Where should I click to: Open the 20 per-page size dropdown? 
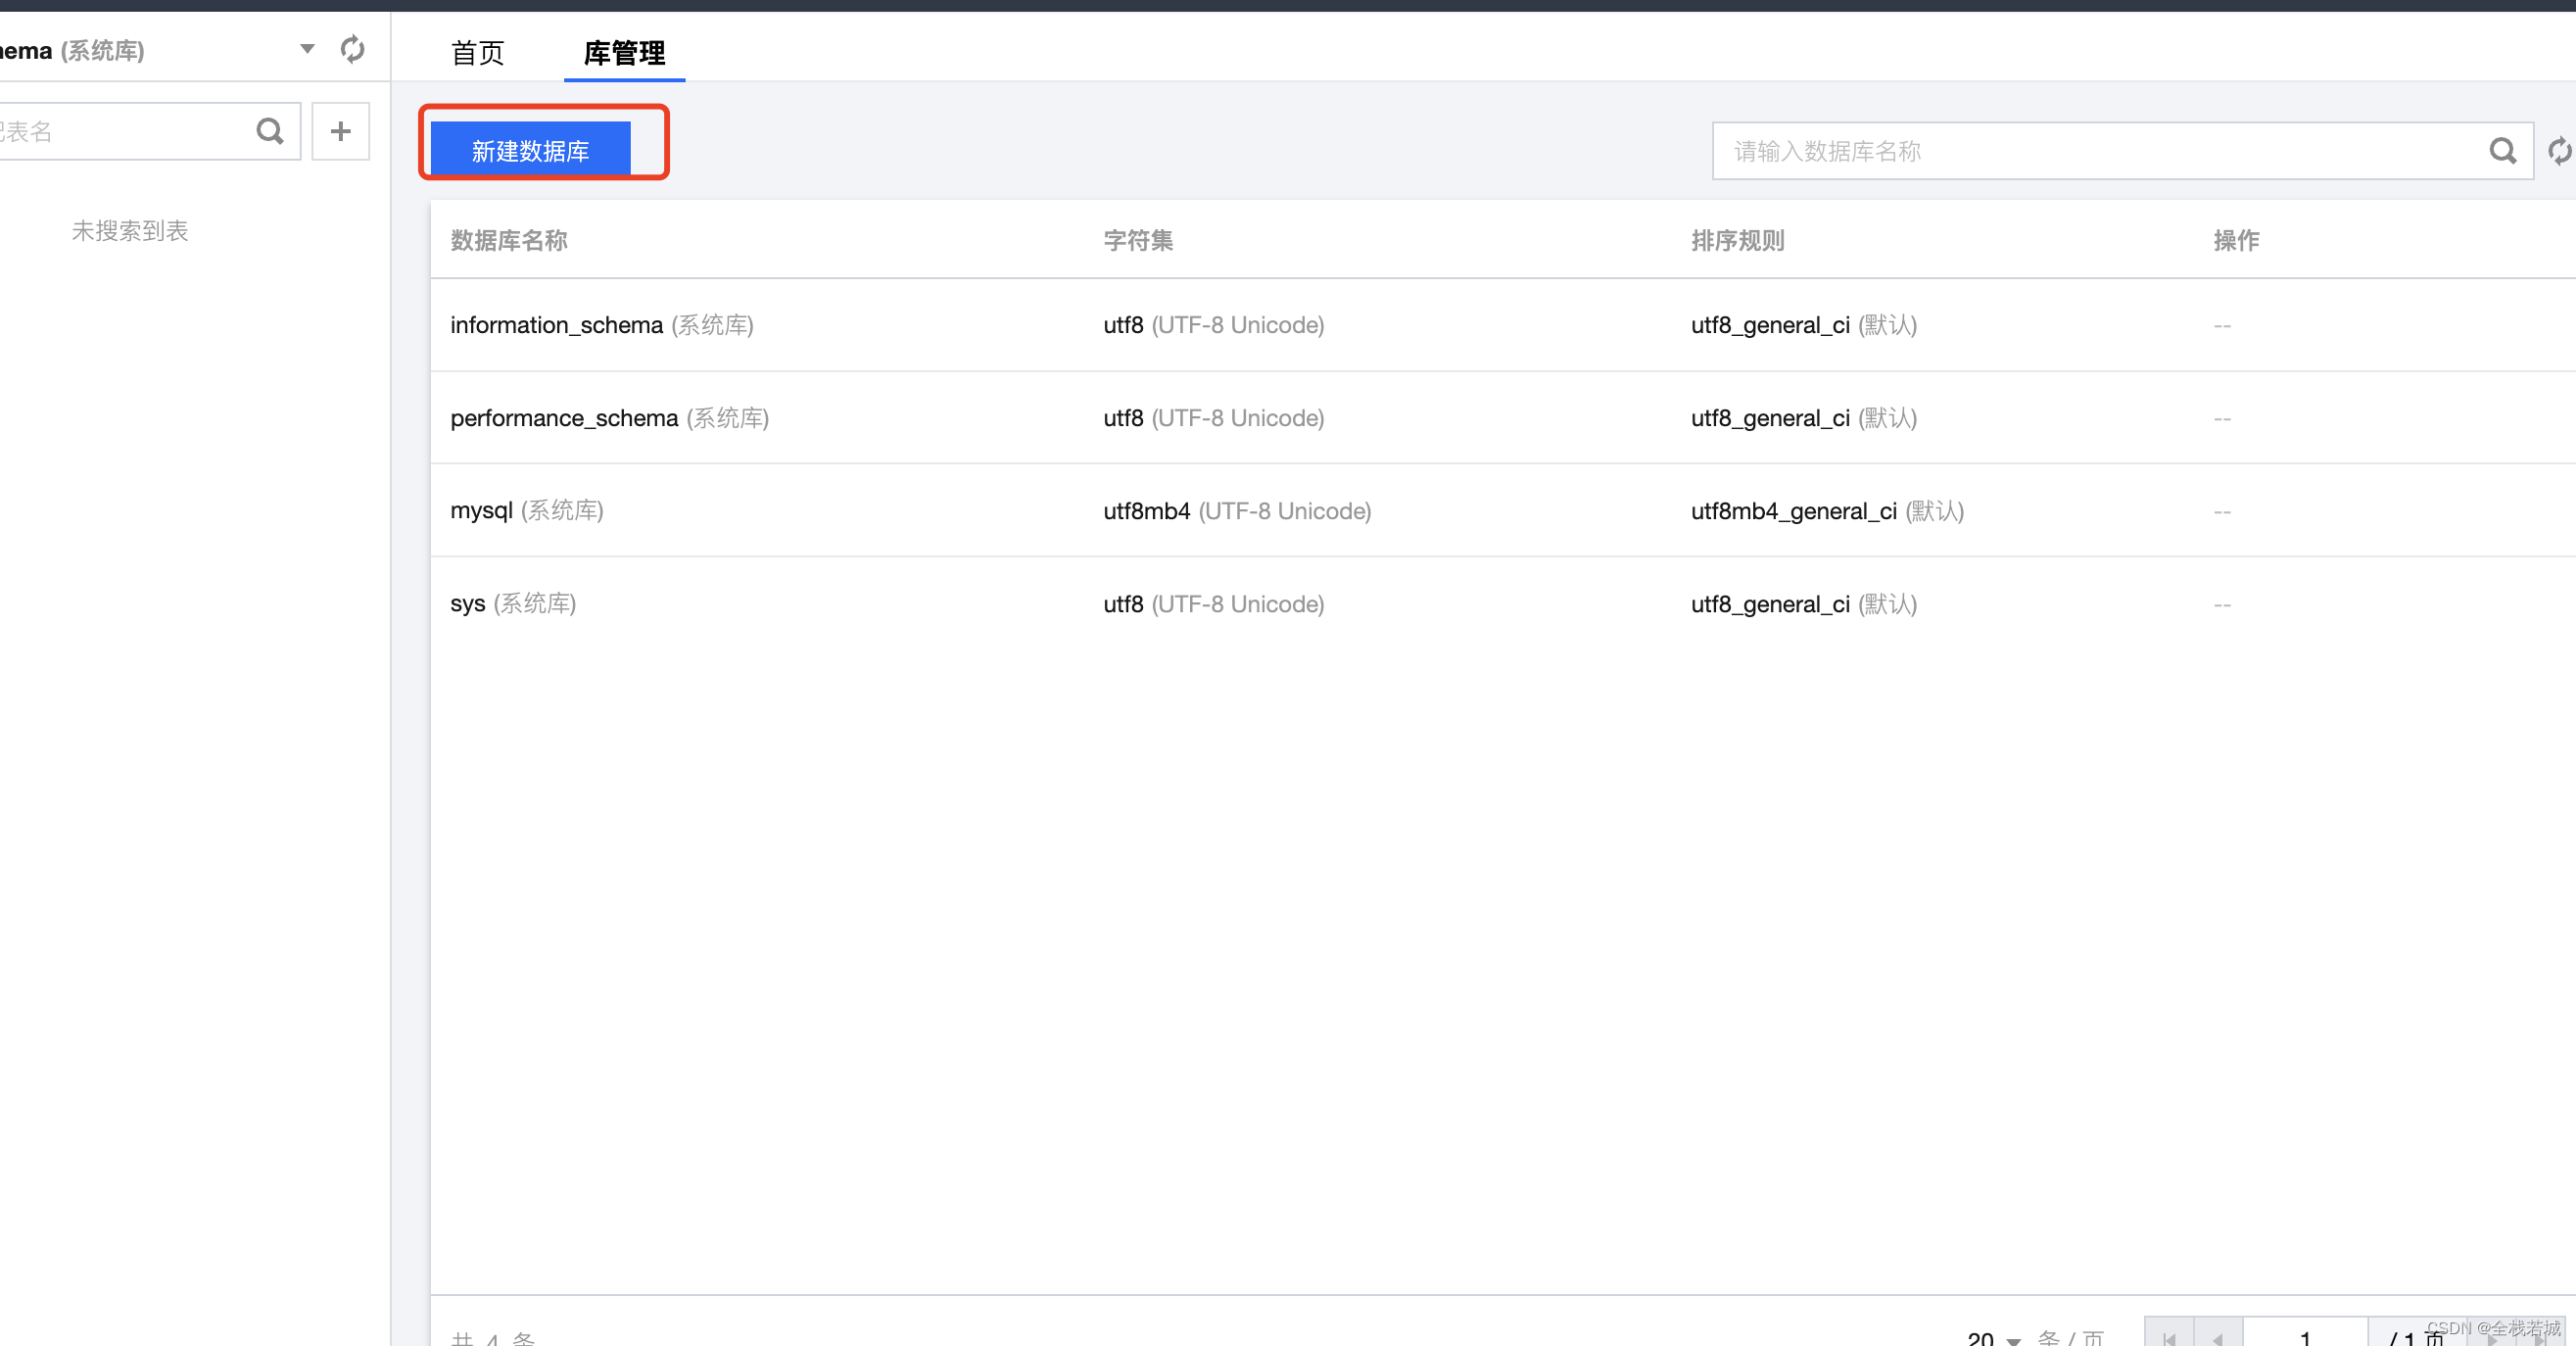1994,1337
